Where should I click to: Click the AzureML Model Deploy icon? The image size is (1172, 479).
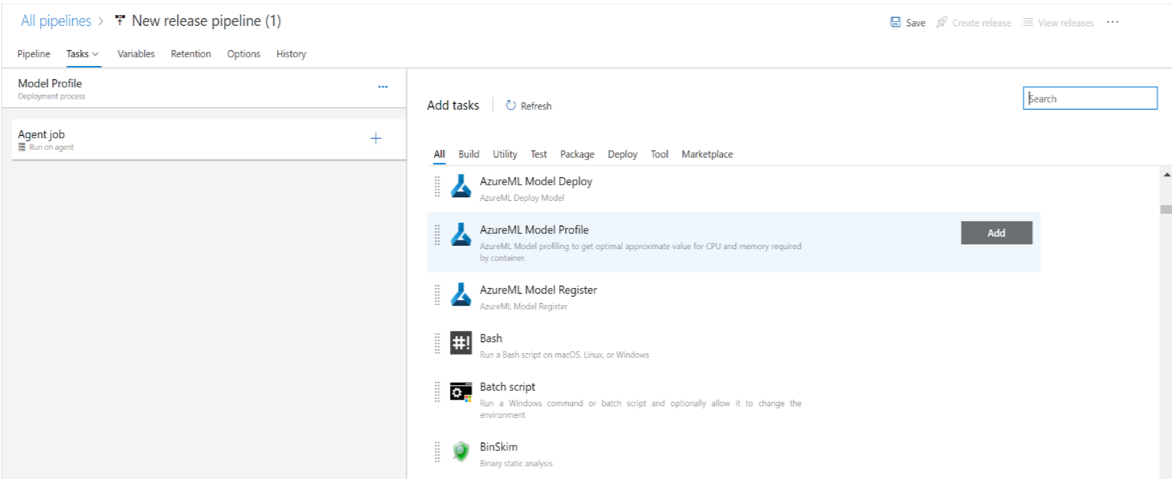click(x=461, y=187)
